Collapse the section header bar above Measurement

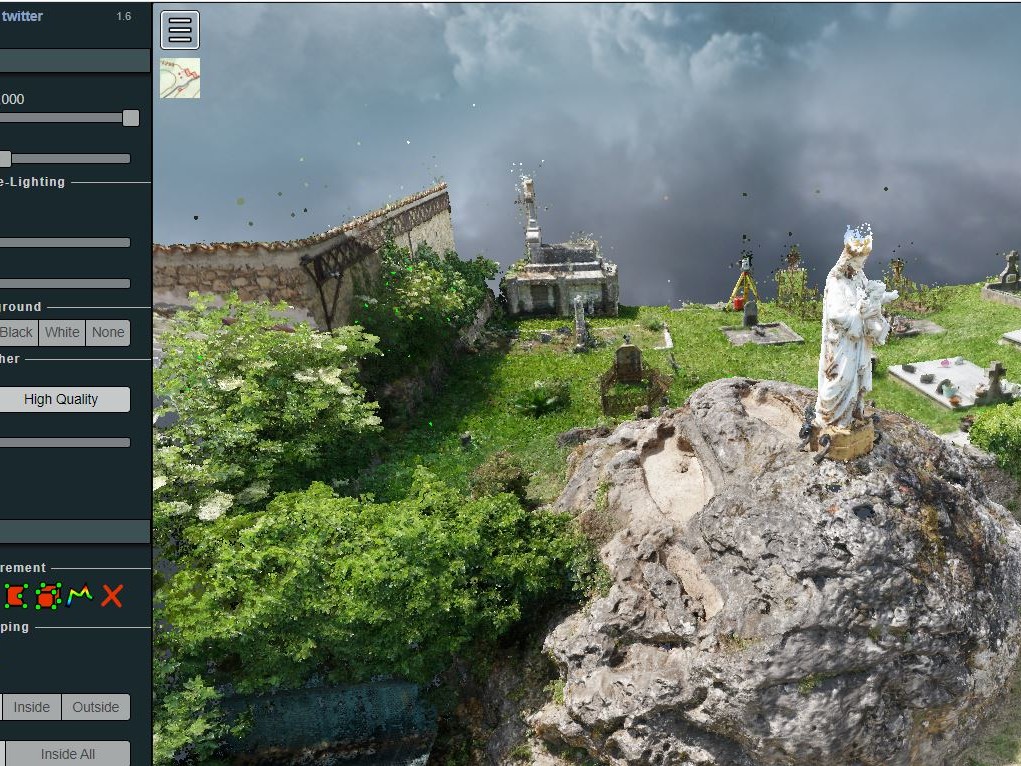(x=75, y=531)
